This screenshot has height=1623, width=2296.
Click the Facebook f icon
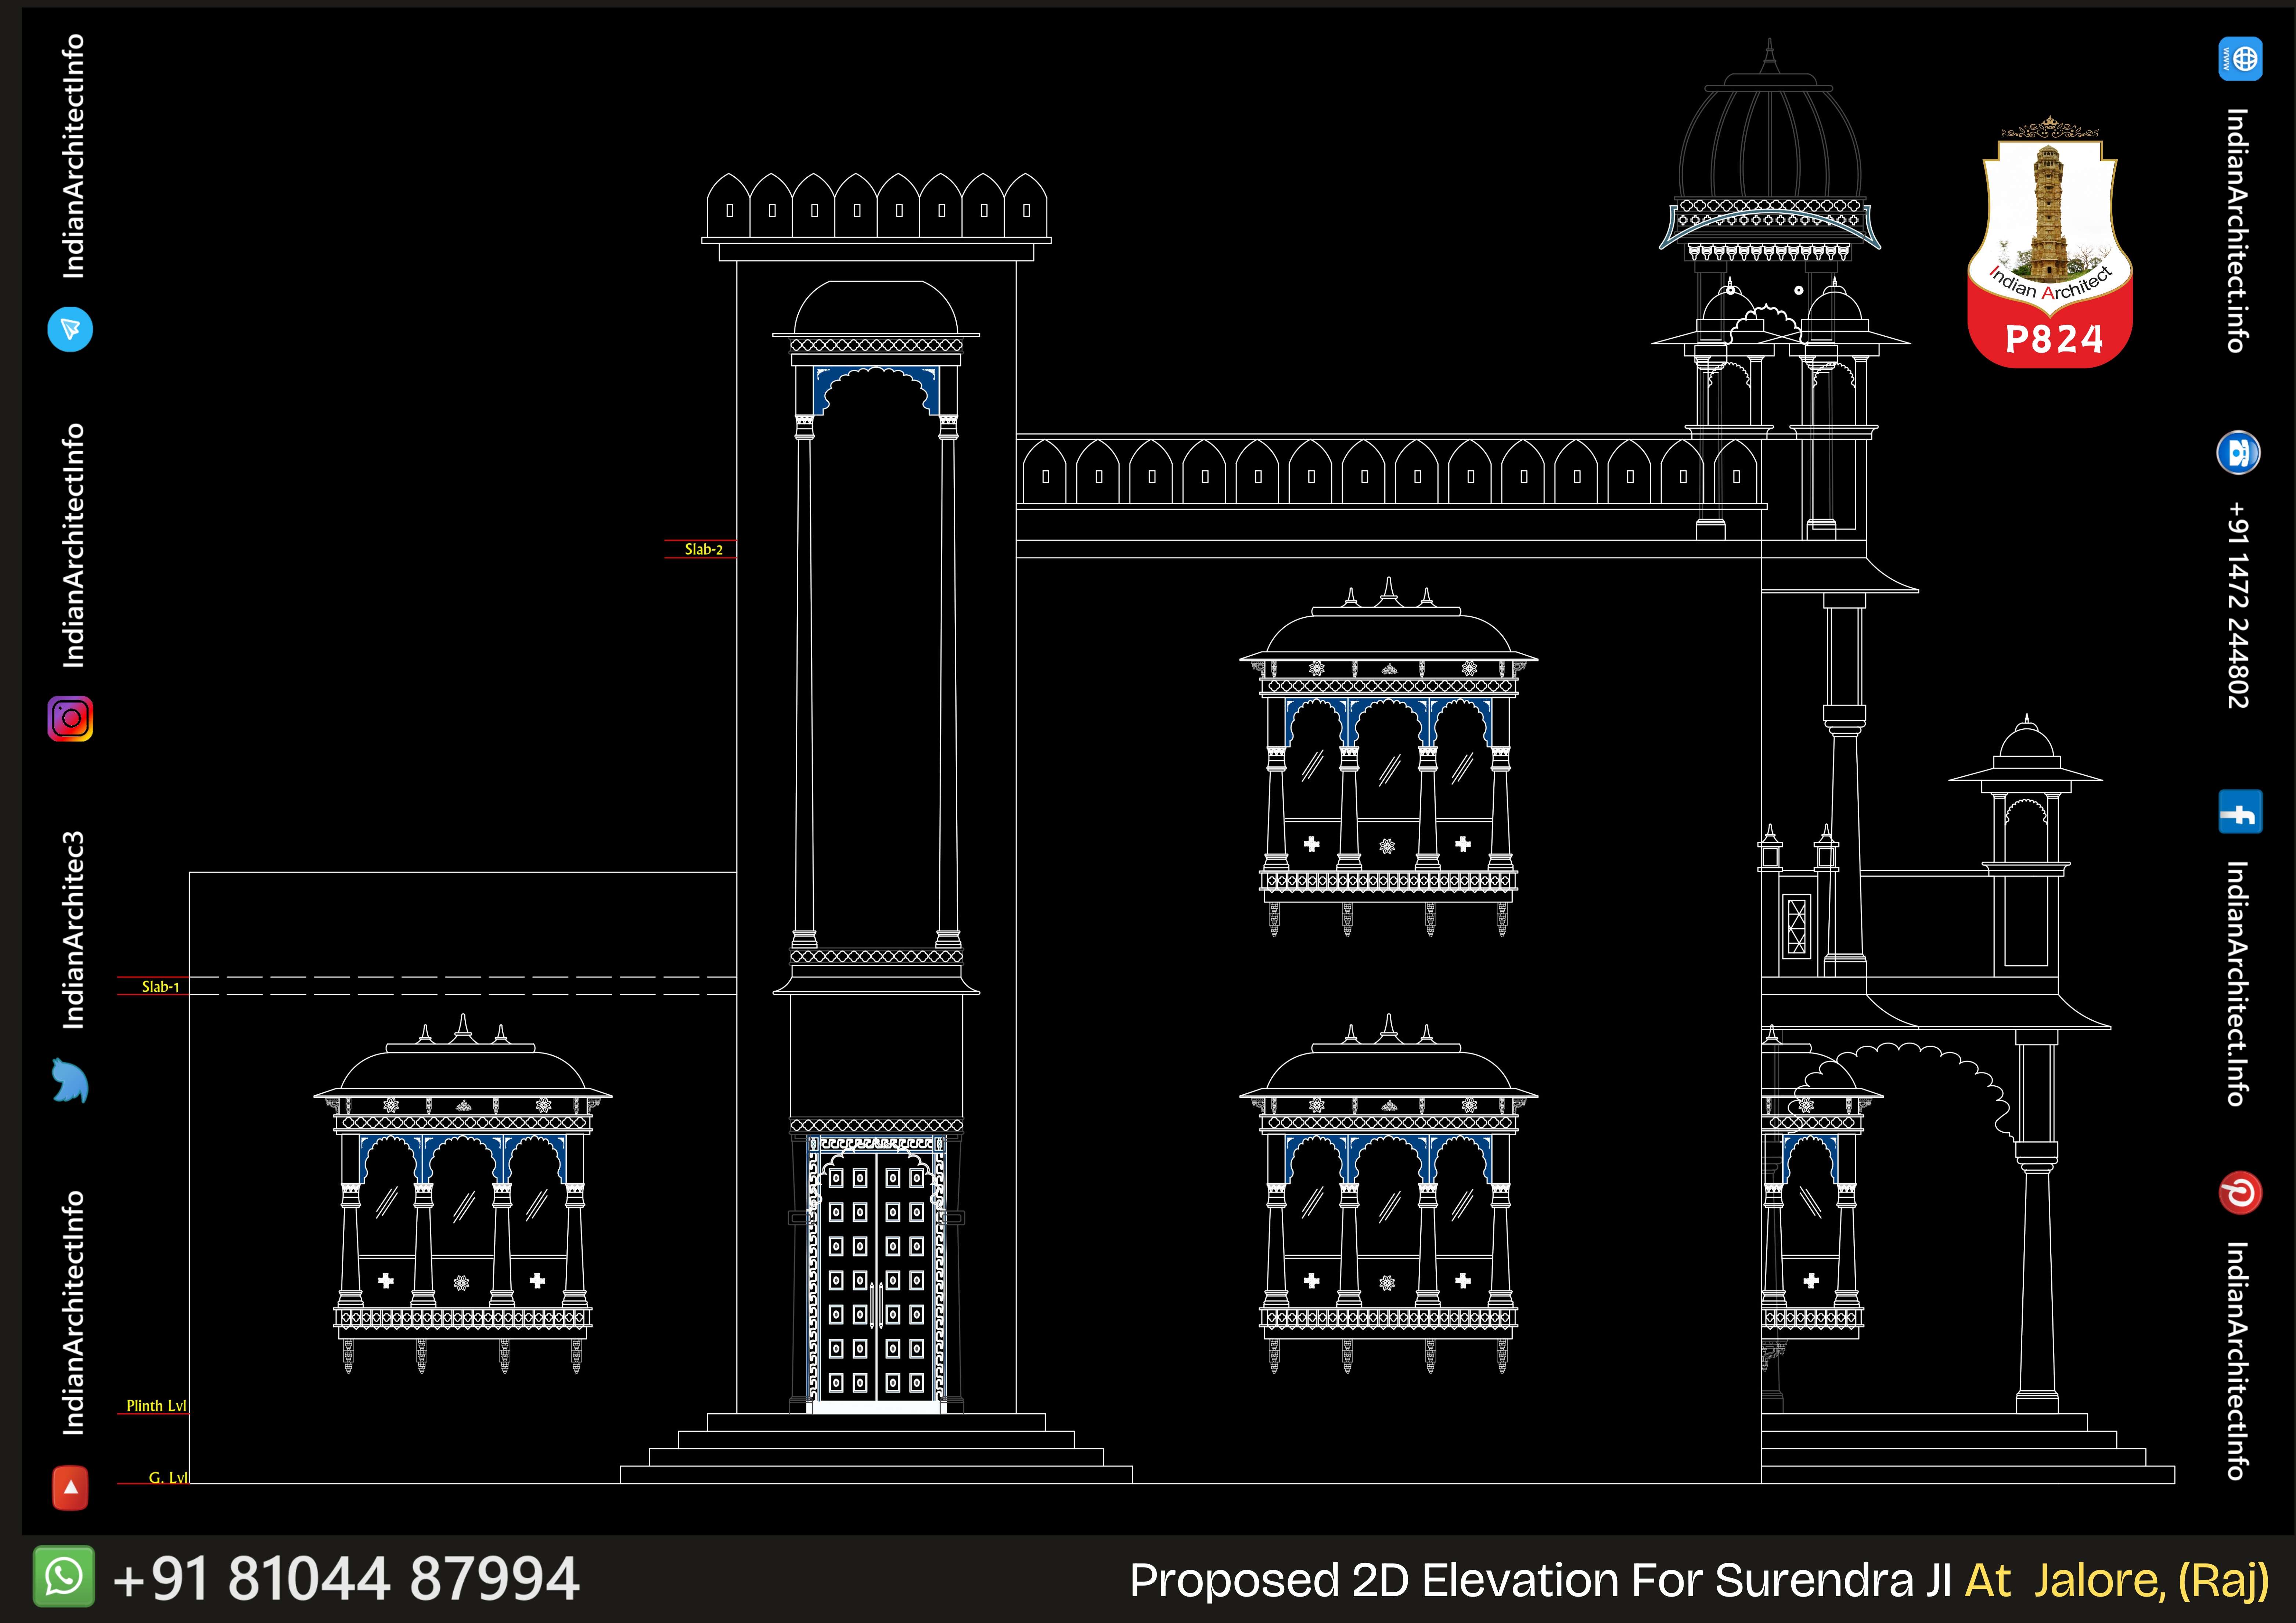(2240, 812)
